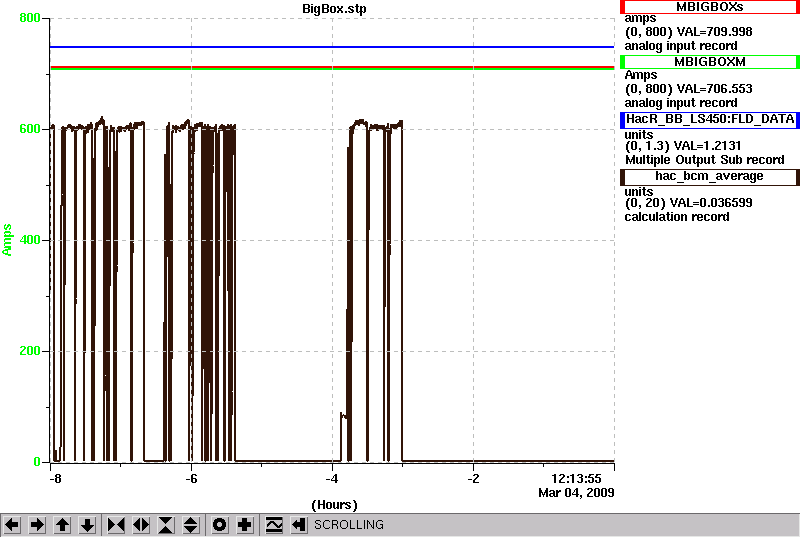Click the waveform graph icon
This screenshot has width=800, height=537.
pos(274,525)
